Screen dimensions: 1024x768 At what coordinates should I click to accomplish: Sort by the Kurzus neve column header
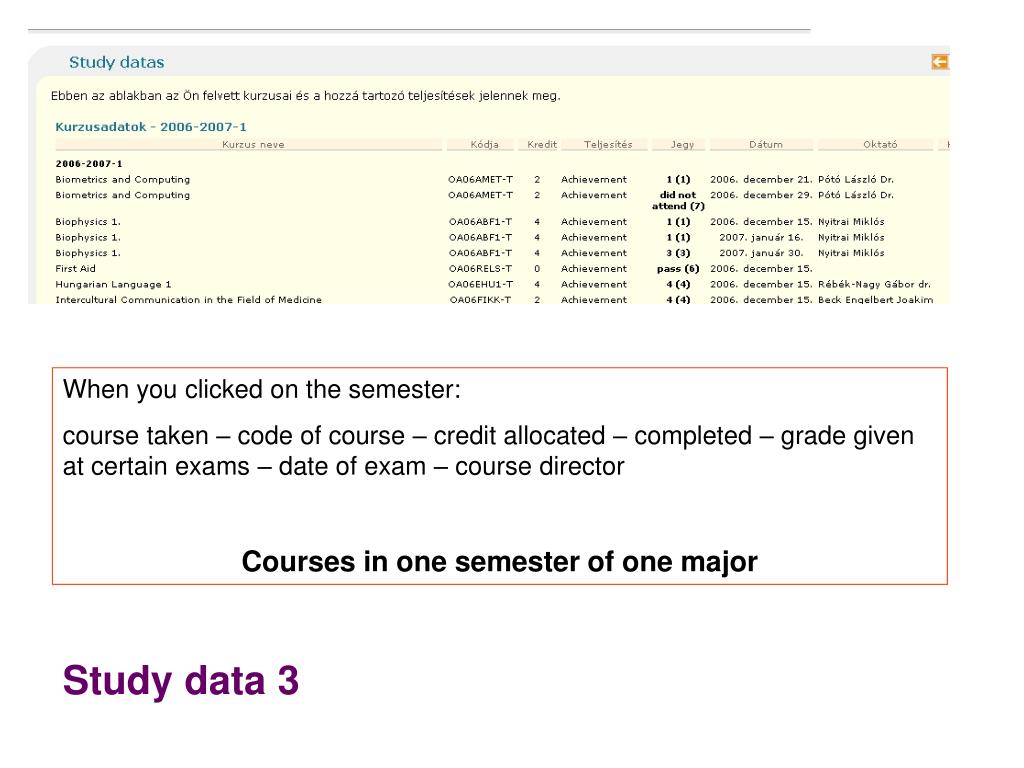tap(253, 145)
